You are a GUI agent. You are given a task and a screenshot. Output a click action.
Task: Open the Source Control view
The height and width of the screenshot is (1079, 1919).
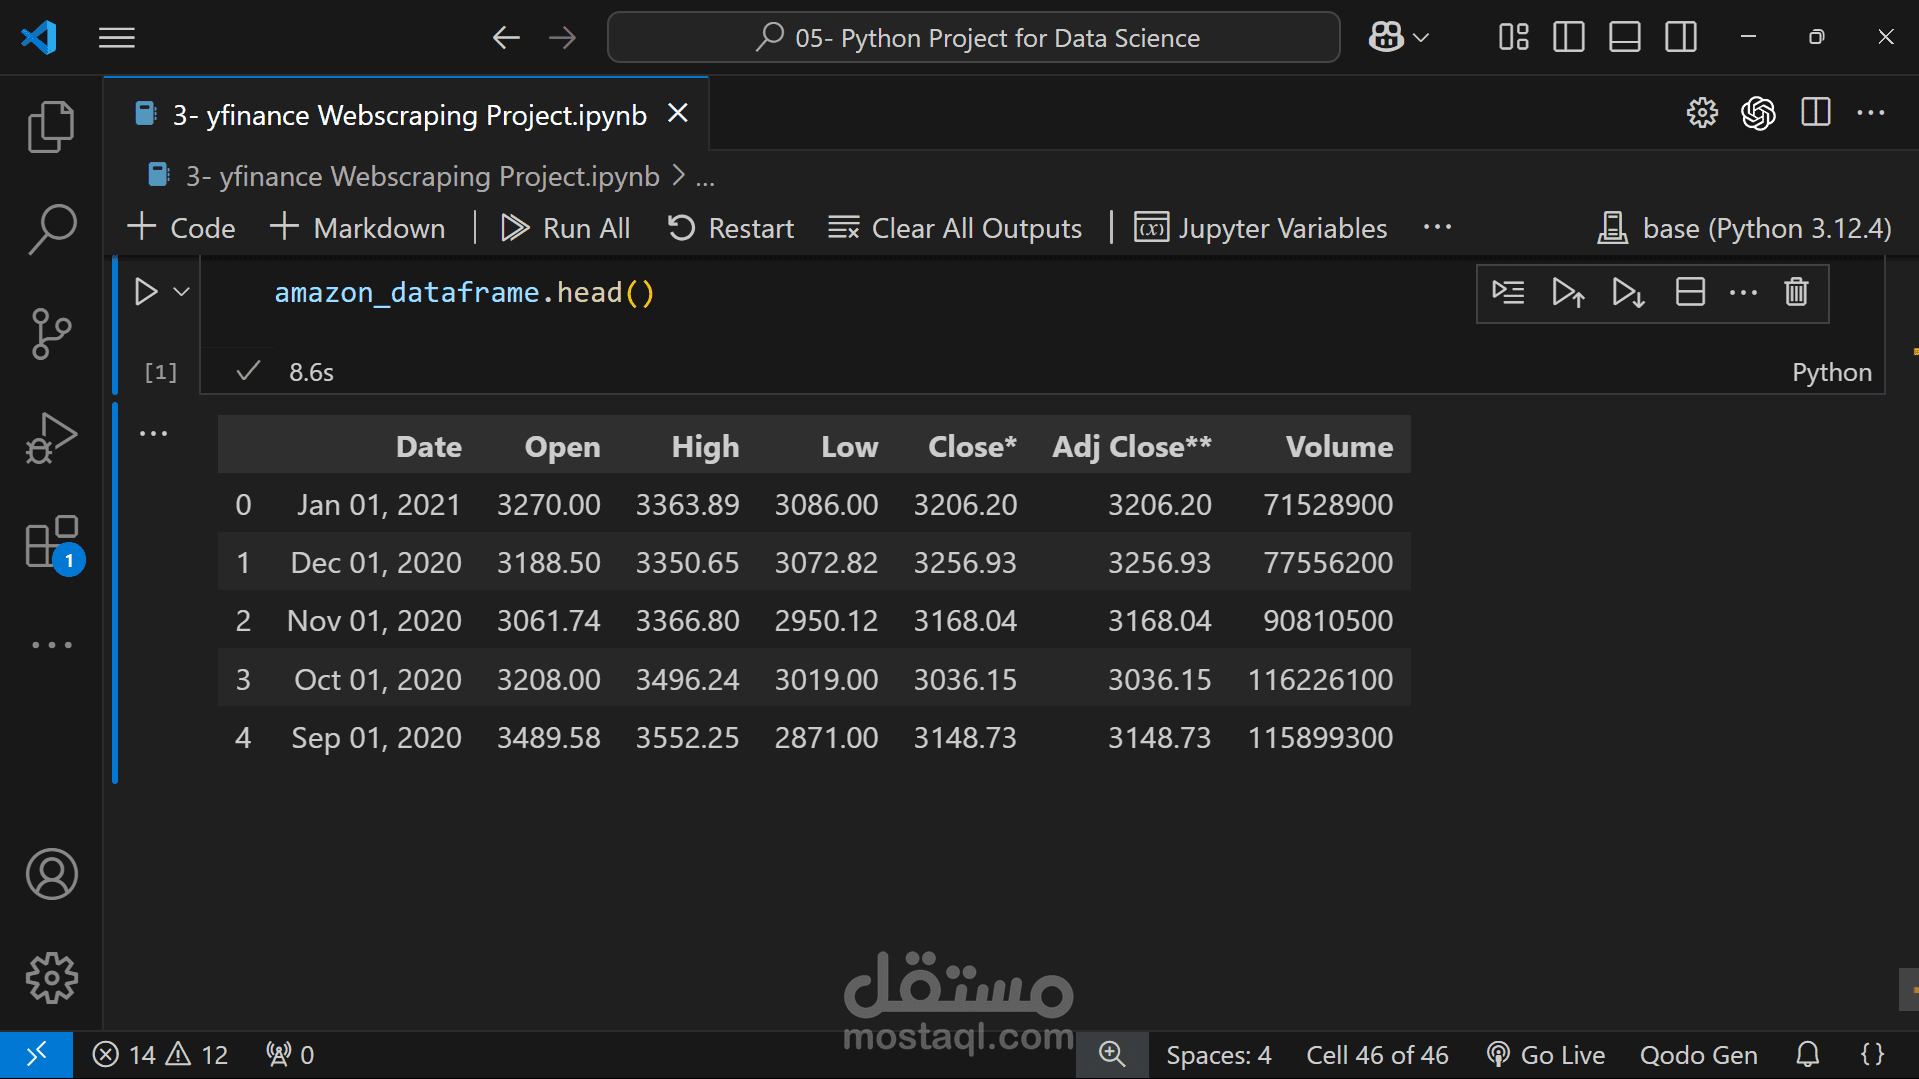click(x=51, y=333)
